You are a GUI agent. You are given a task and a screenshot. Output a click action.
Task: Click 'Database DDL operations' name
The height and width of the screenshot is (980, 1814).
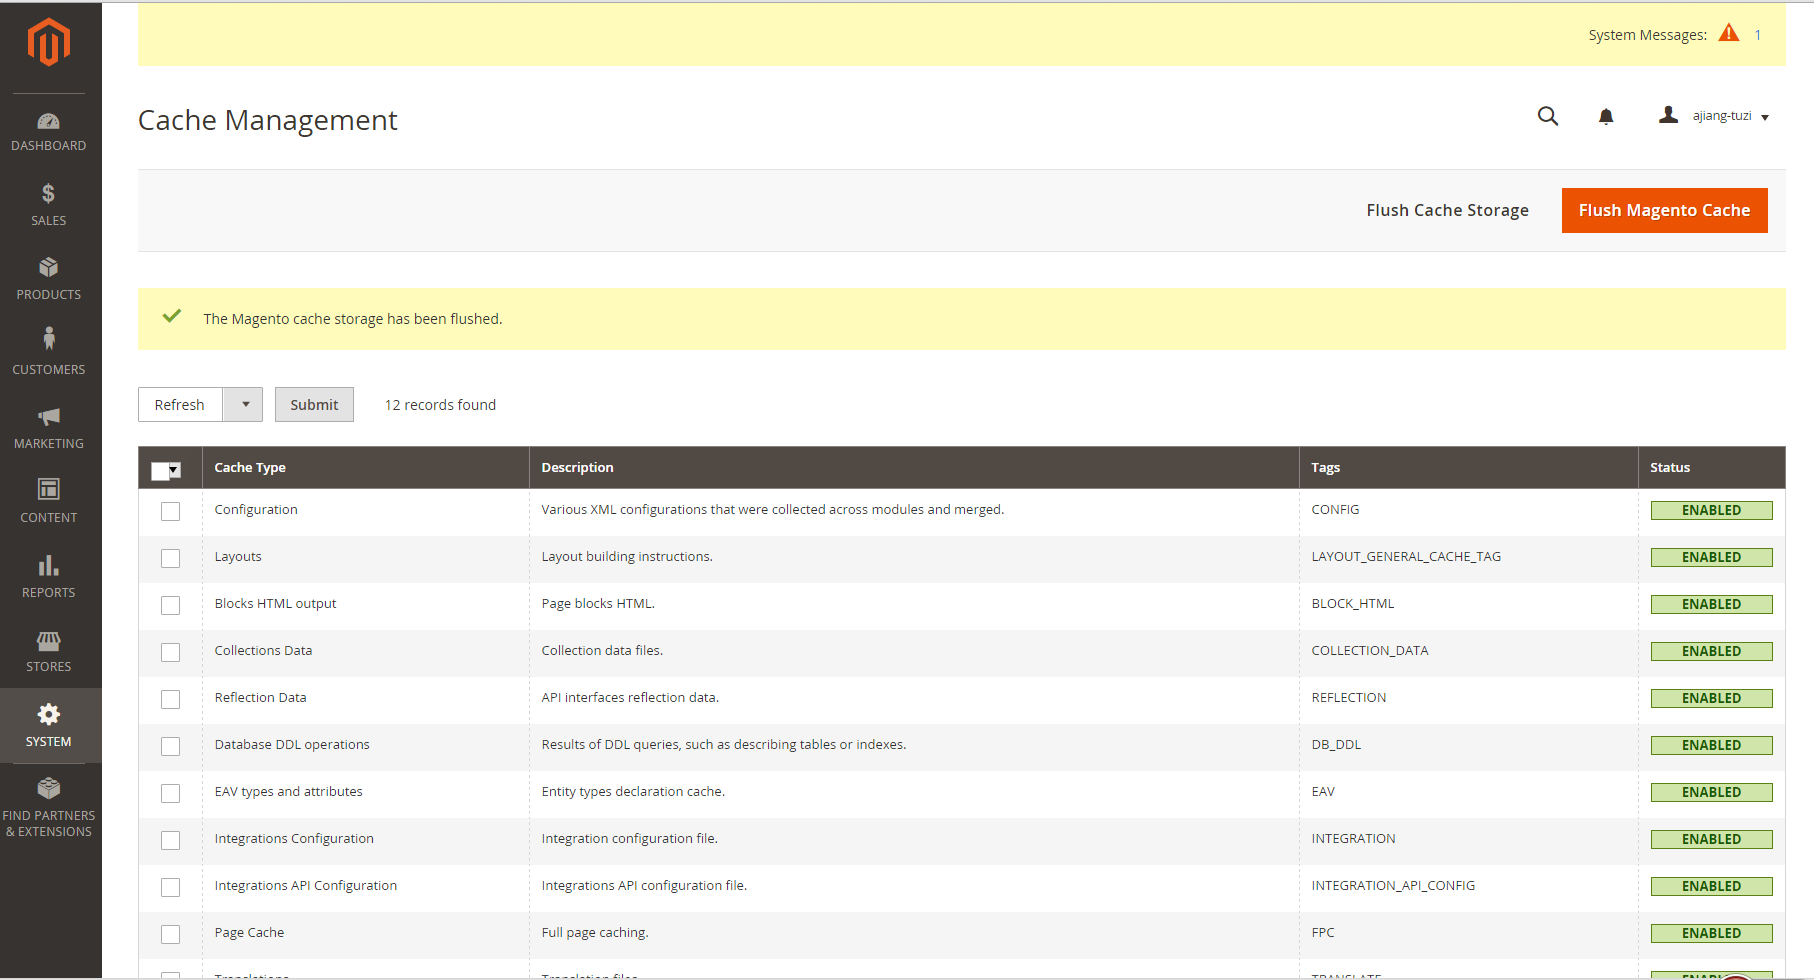292,744
